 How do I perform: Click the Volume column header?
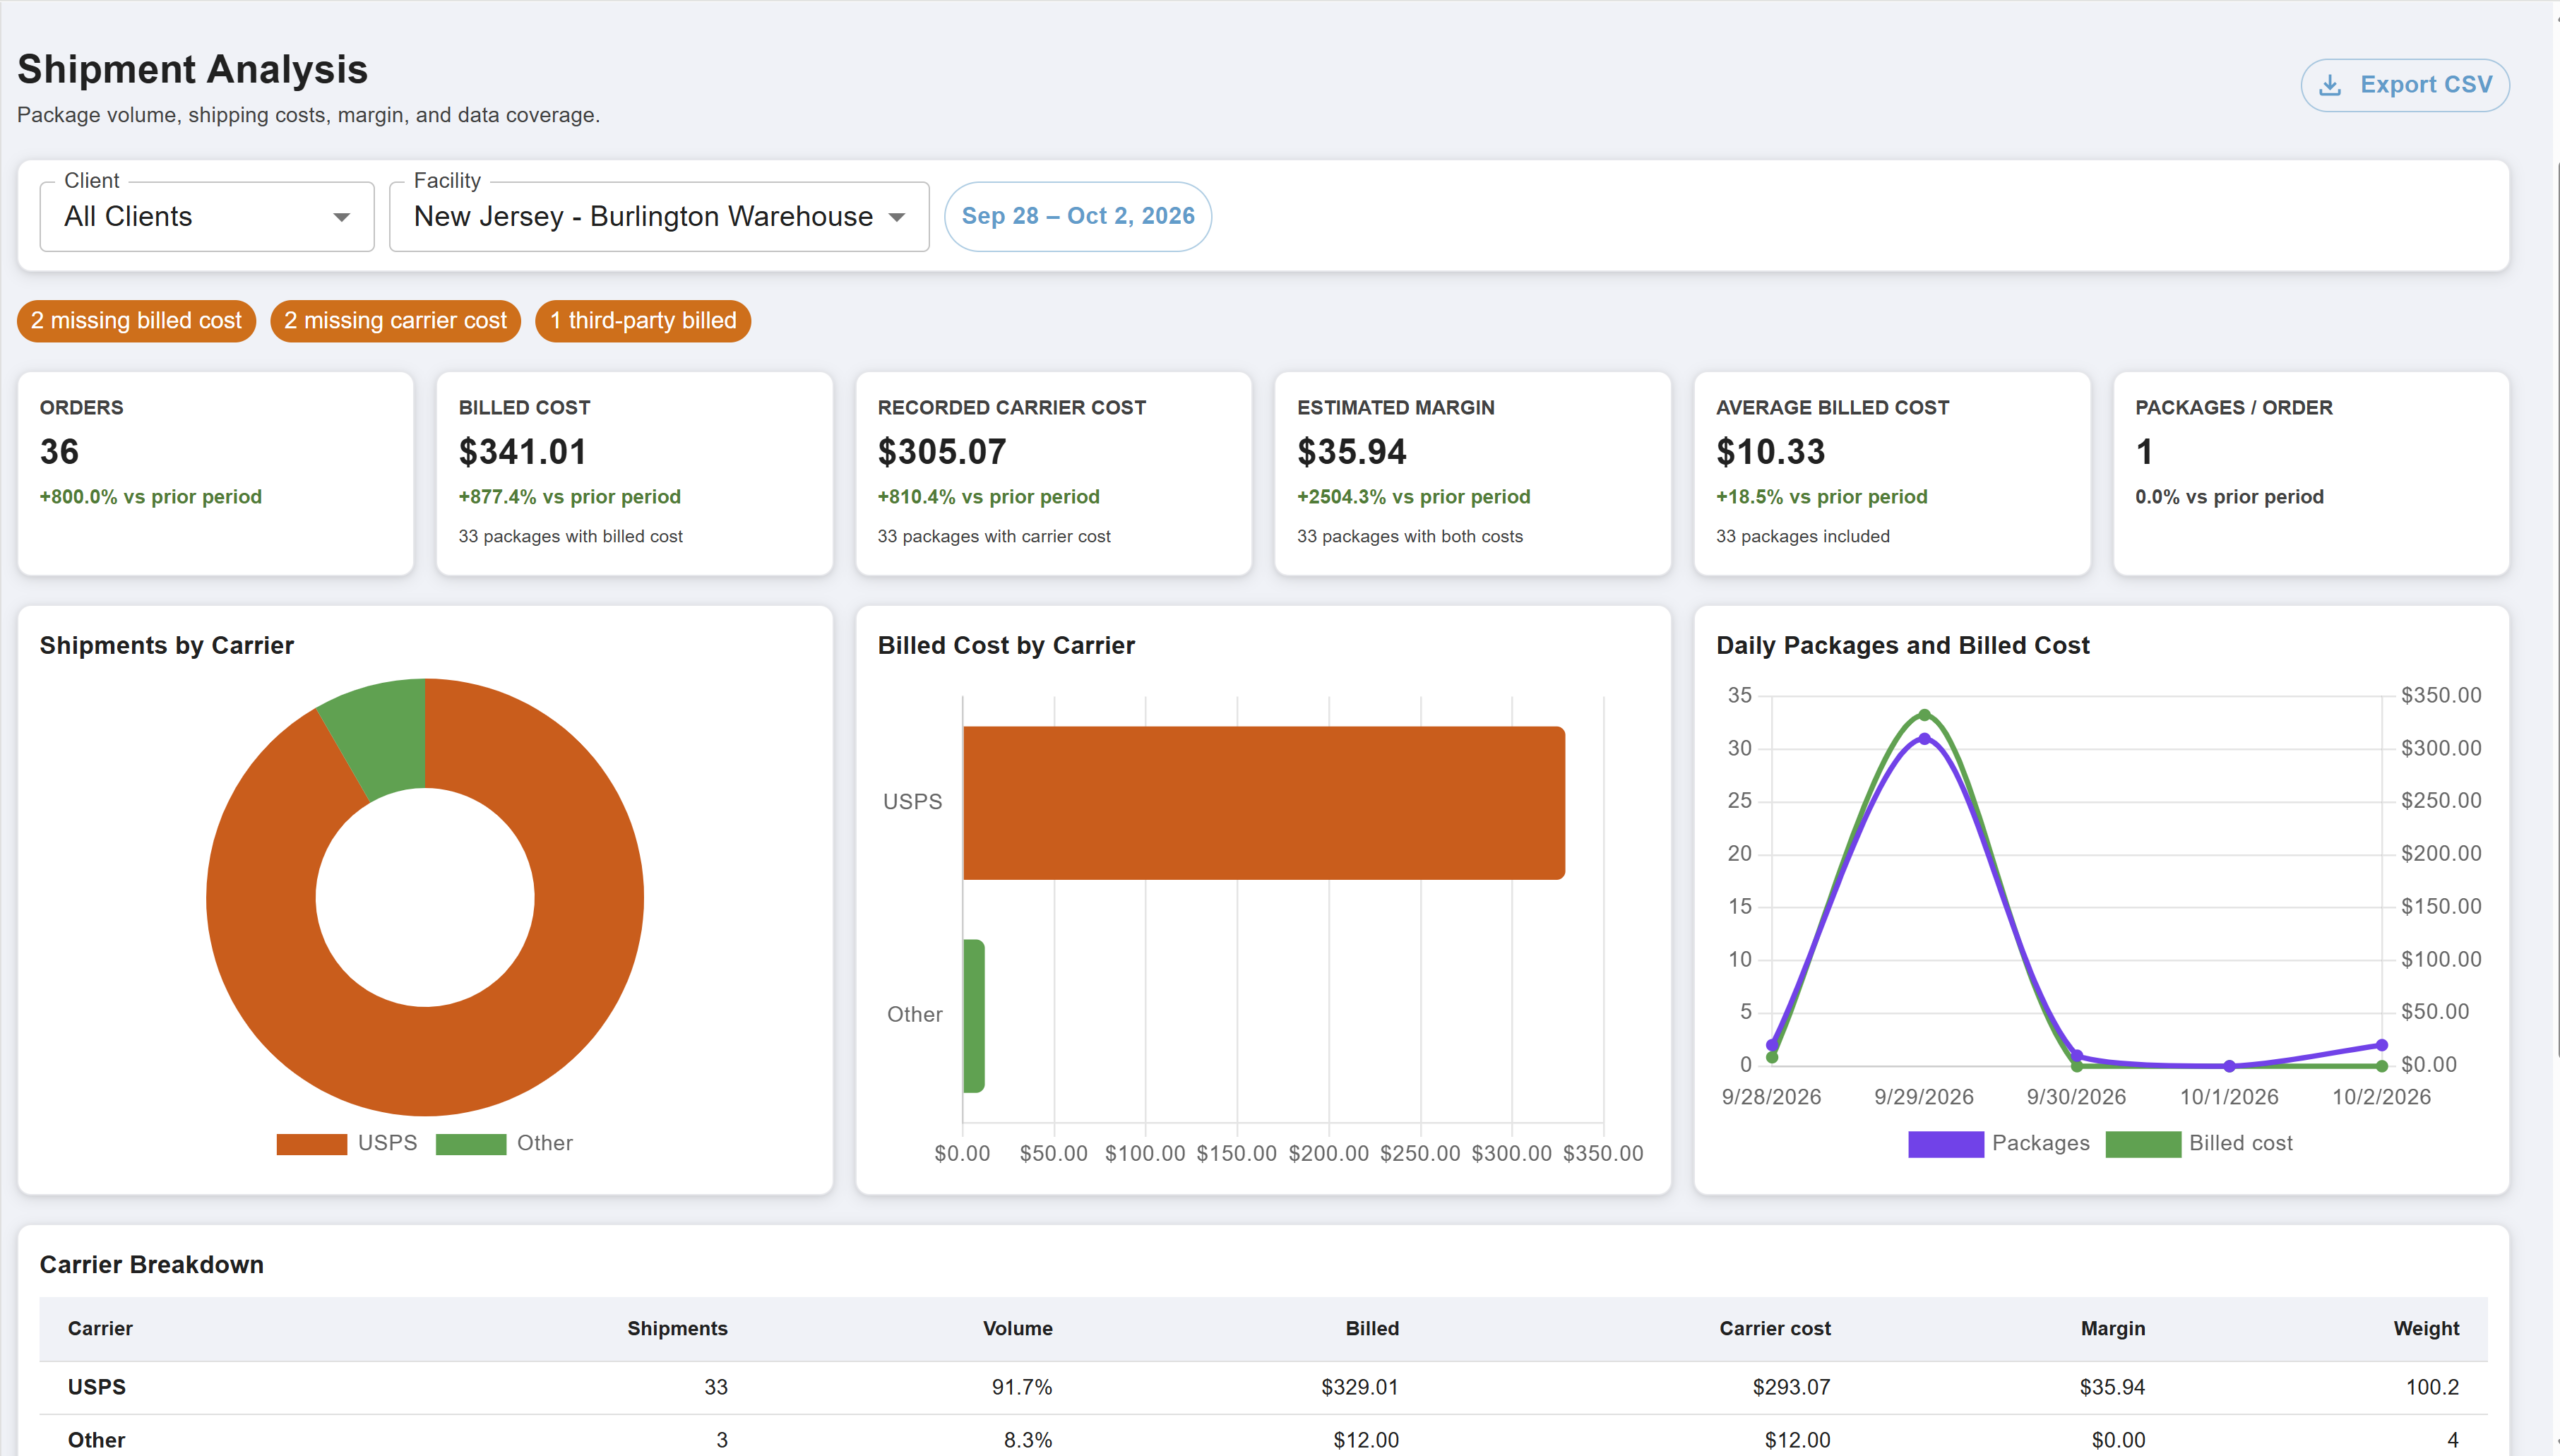[1017, 1329]
